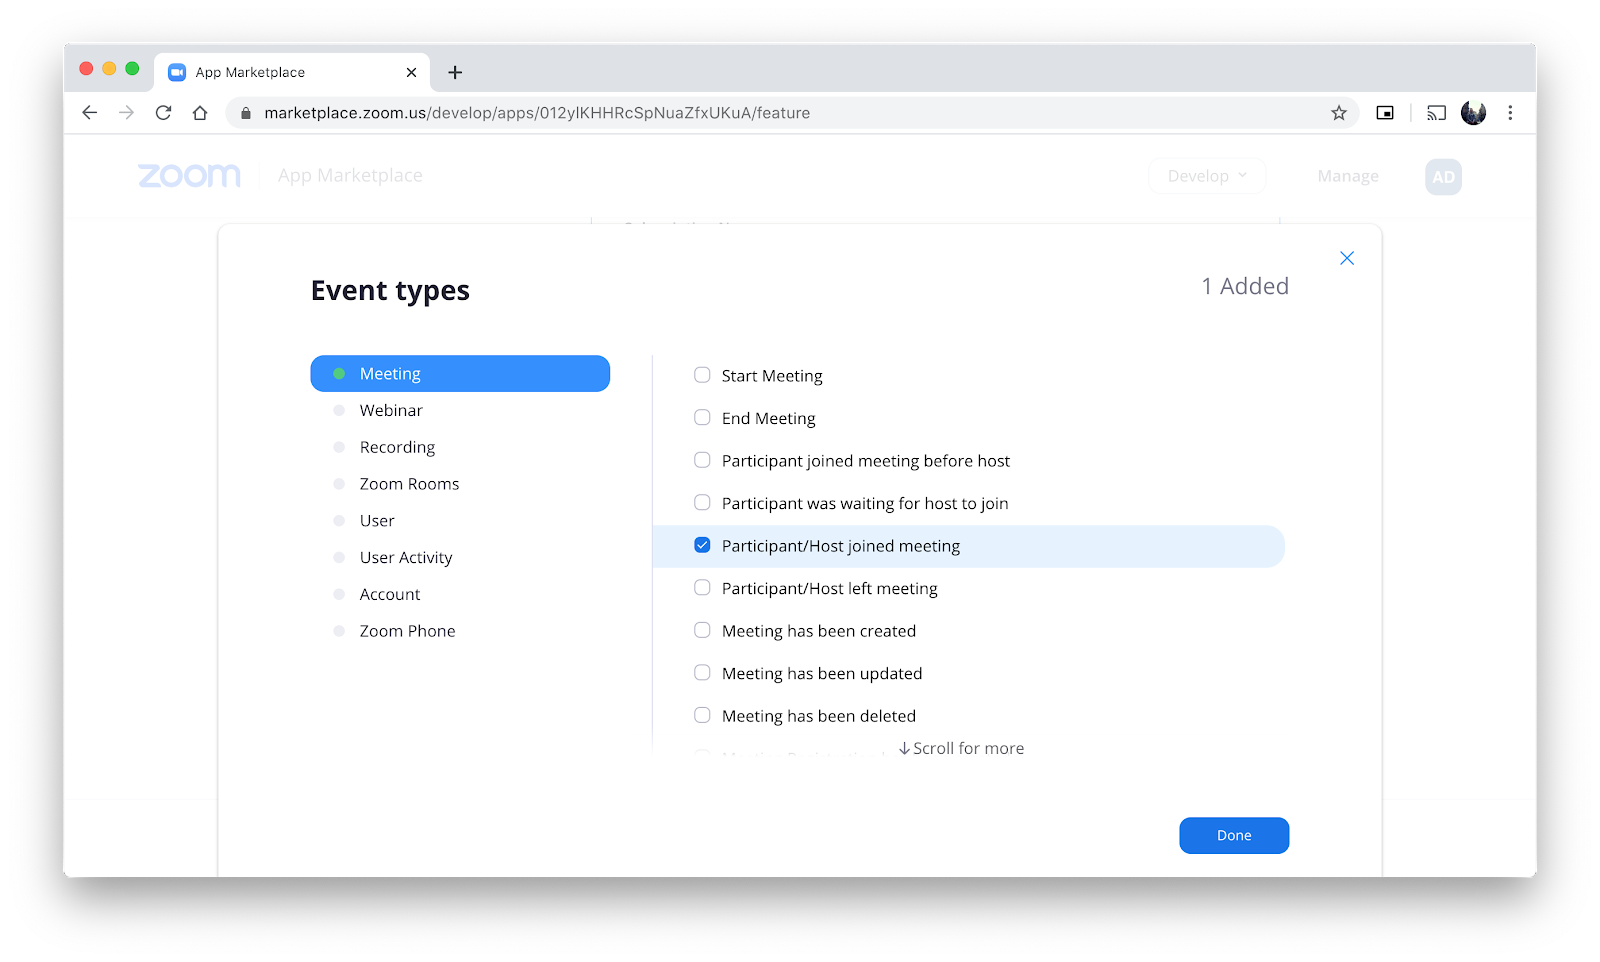Click the Cast icon in the toolbar

tap(1436, 113)
